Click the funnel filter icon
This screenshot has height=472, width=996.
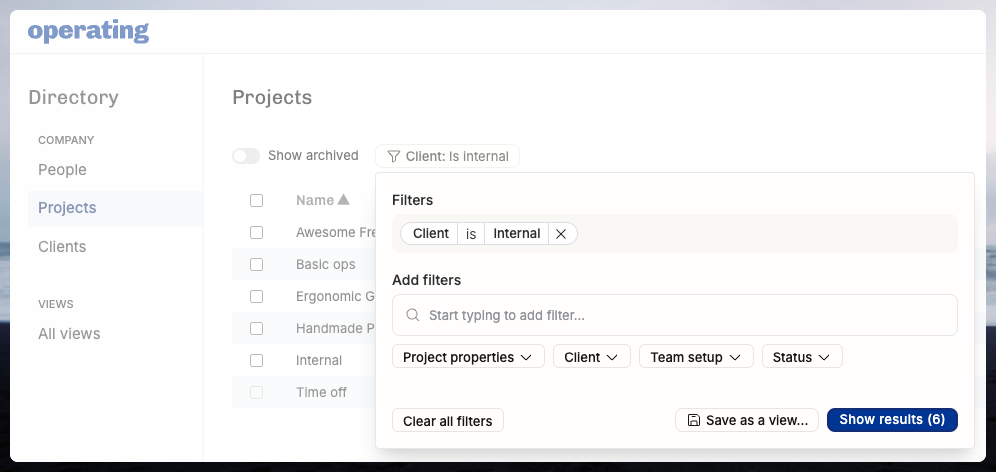393,156
